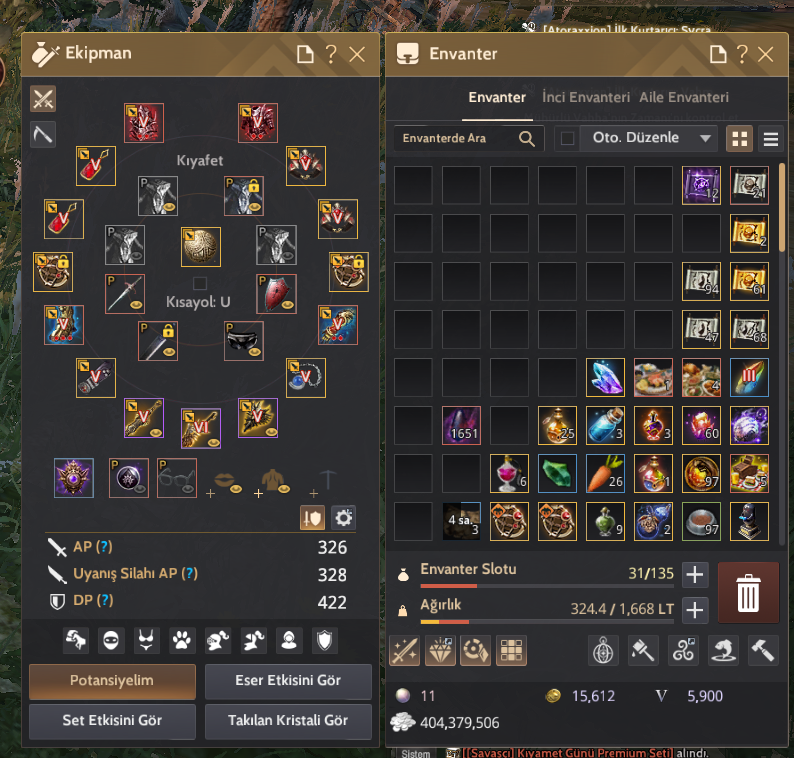
Task: Expand the Oto. Düzenle dropdown
Action: pyautogui.click(x=705, y=138)
